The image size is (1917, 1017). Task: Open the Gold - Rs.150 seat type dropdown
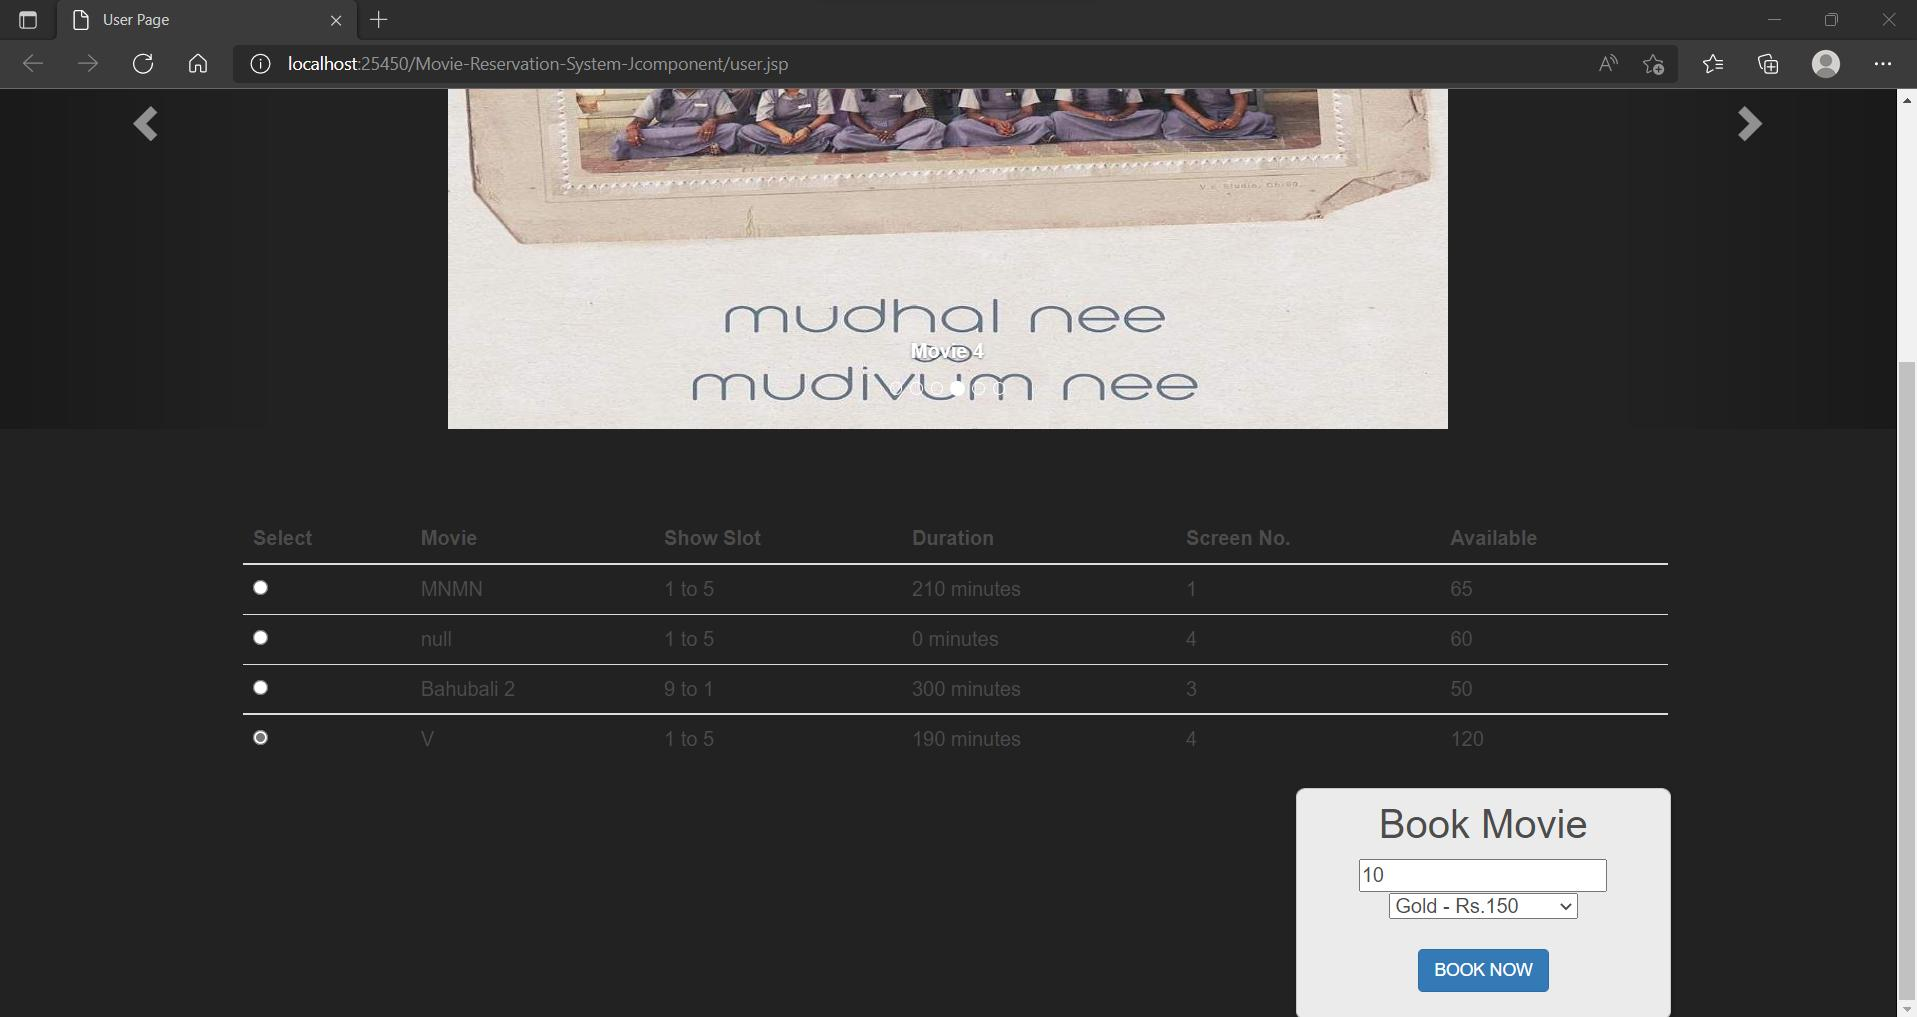(1481, 906)
